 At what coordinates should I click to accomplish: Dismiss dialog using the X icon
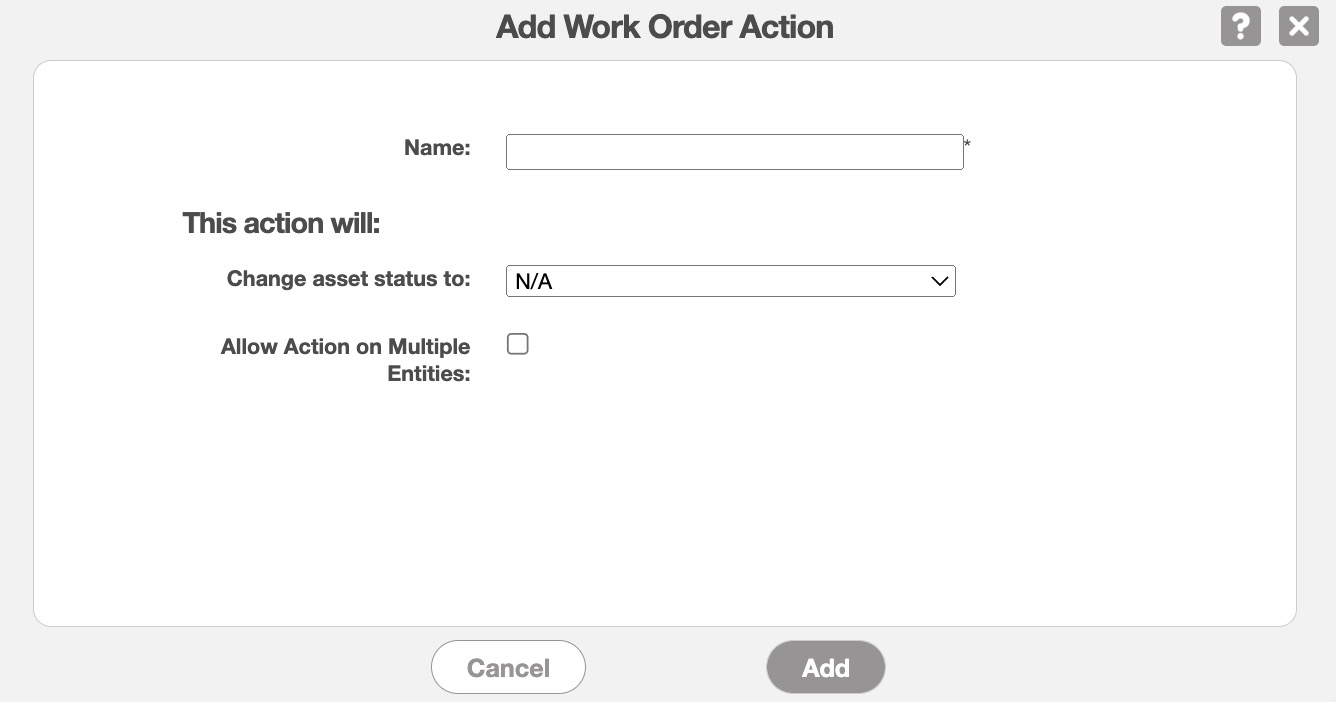tap(1298, 26)
